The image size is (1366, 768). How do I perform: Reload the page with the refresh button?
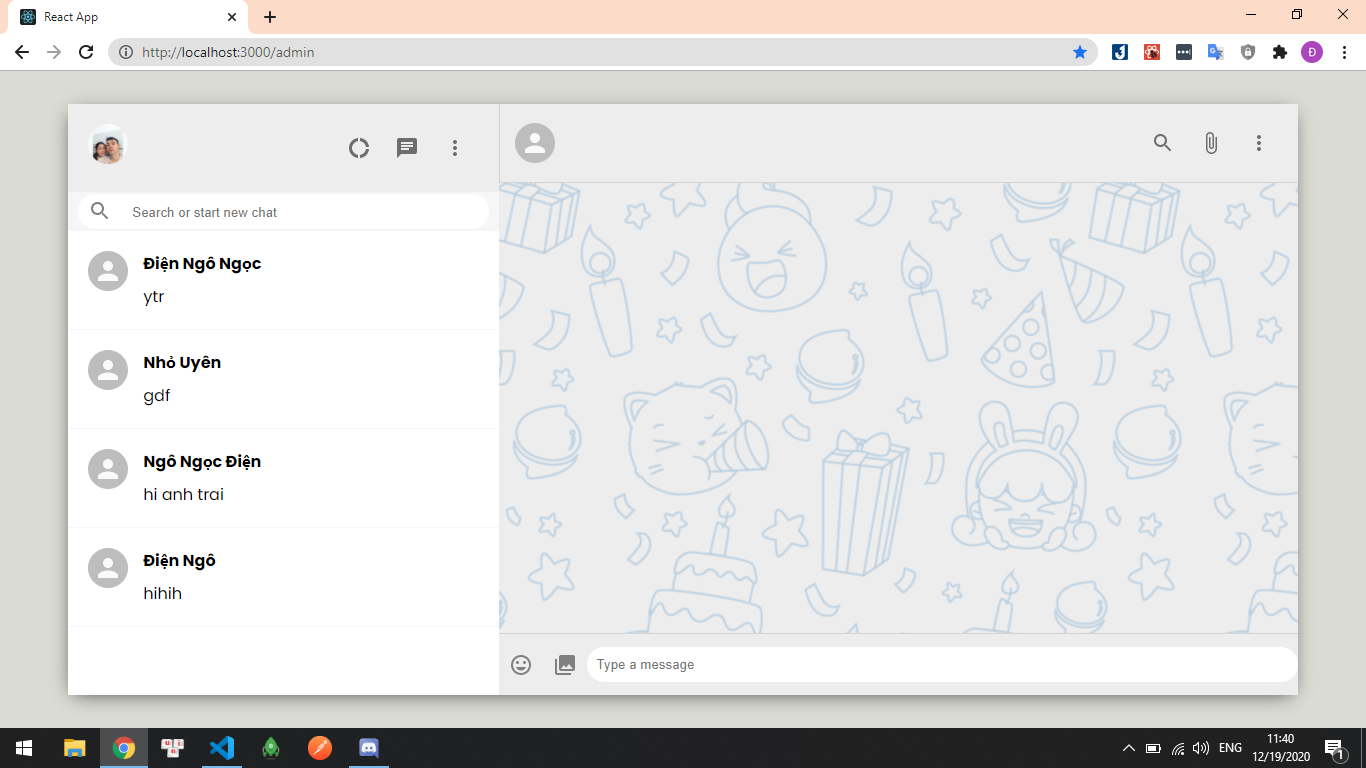click(x=86, y=52)
